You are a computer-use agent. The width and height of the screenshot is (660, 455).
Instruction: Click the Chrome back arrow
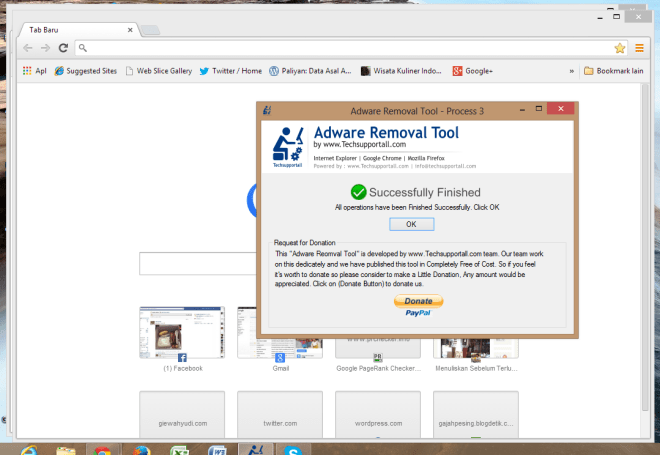[28, 48]
